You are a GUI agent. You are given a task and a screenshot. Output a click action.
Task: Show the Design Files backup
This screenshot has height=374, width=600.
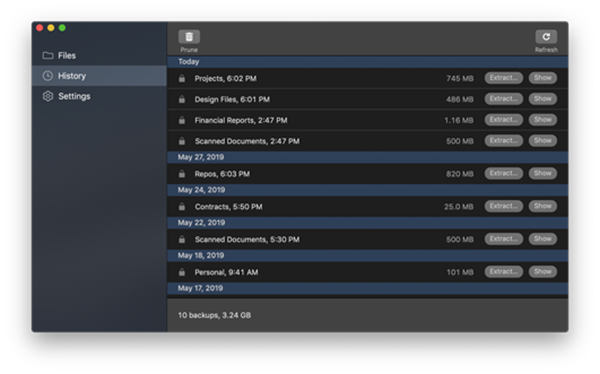point(543,99)
